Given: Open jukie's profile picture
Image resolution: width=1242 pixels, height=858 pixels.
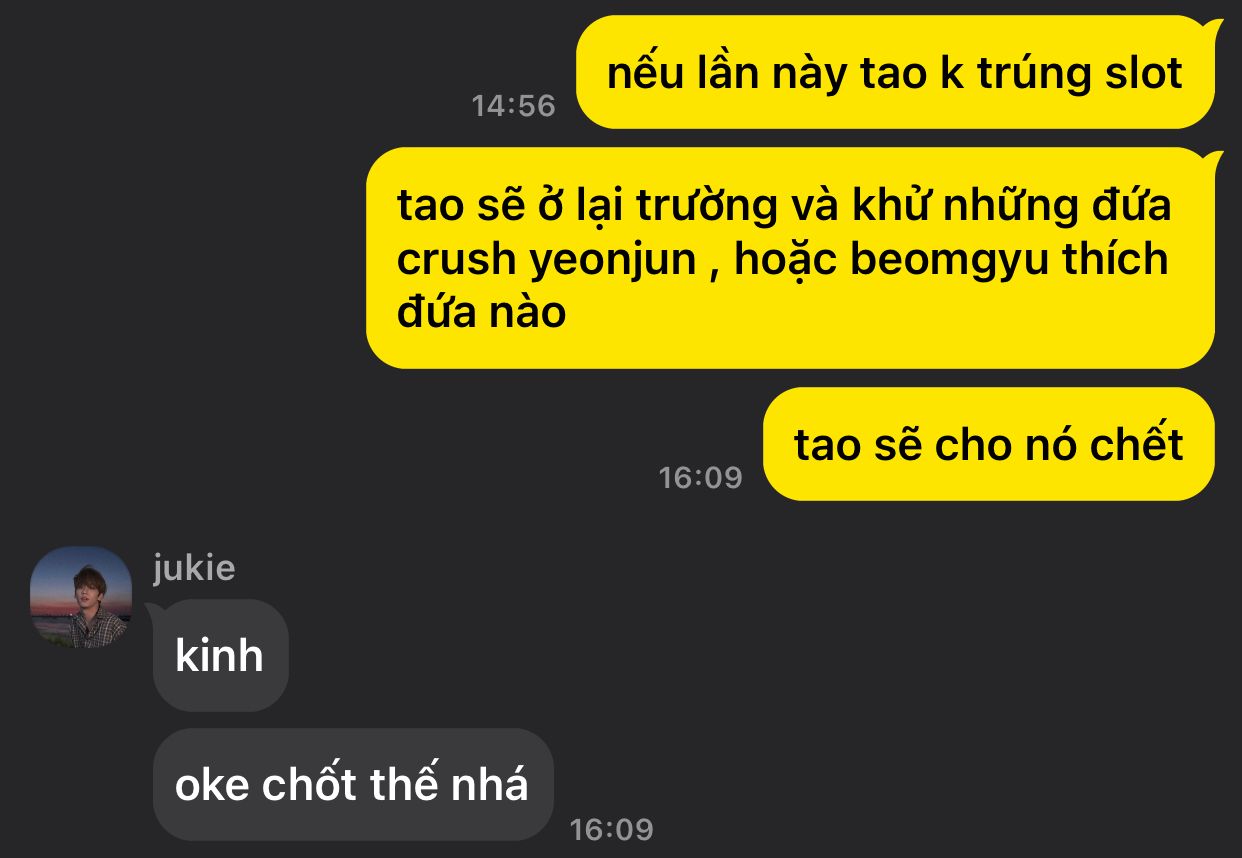Looking at the screenshot, I should [81, 597].
